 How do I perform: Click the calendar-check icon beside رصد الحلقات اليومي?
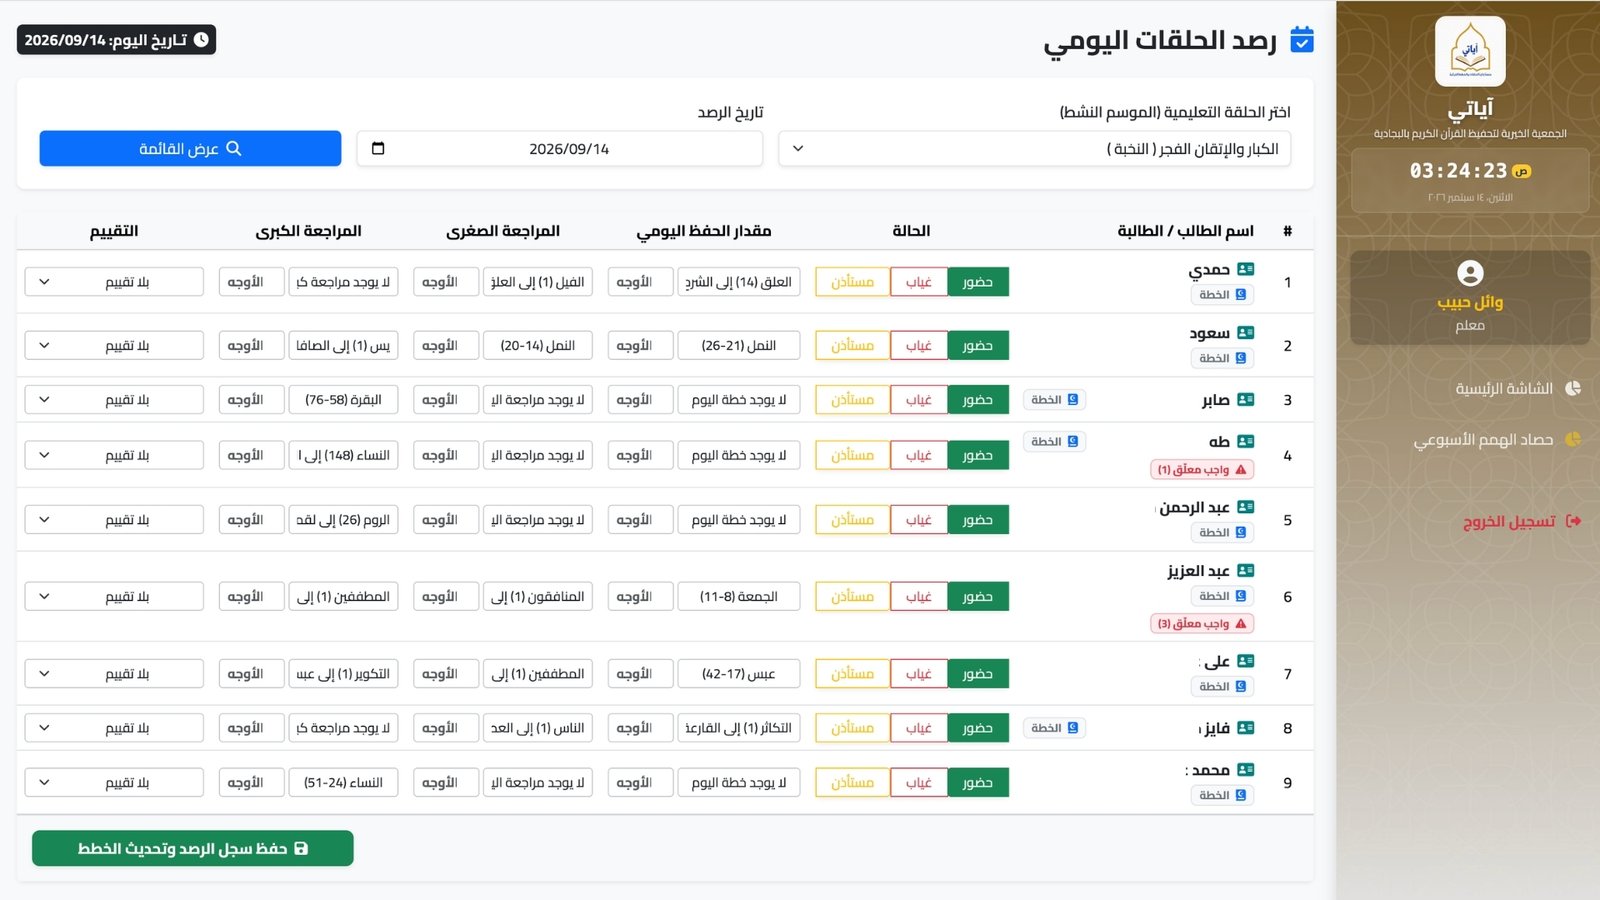tap(1302, 40)
